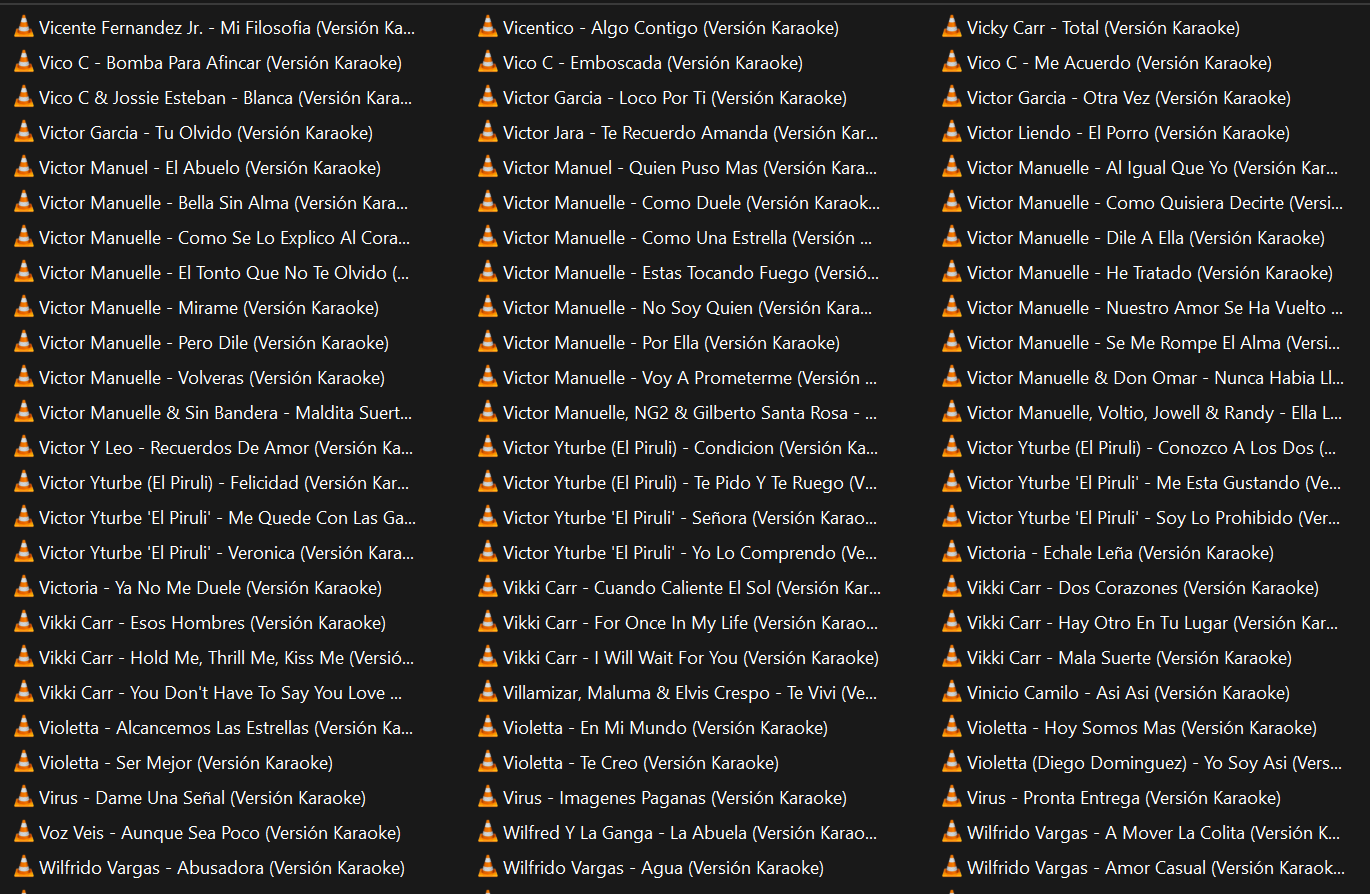Click VLC icon of Vikki Carr Esos Hombres
1370x894 pixels.
(24, 622)
